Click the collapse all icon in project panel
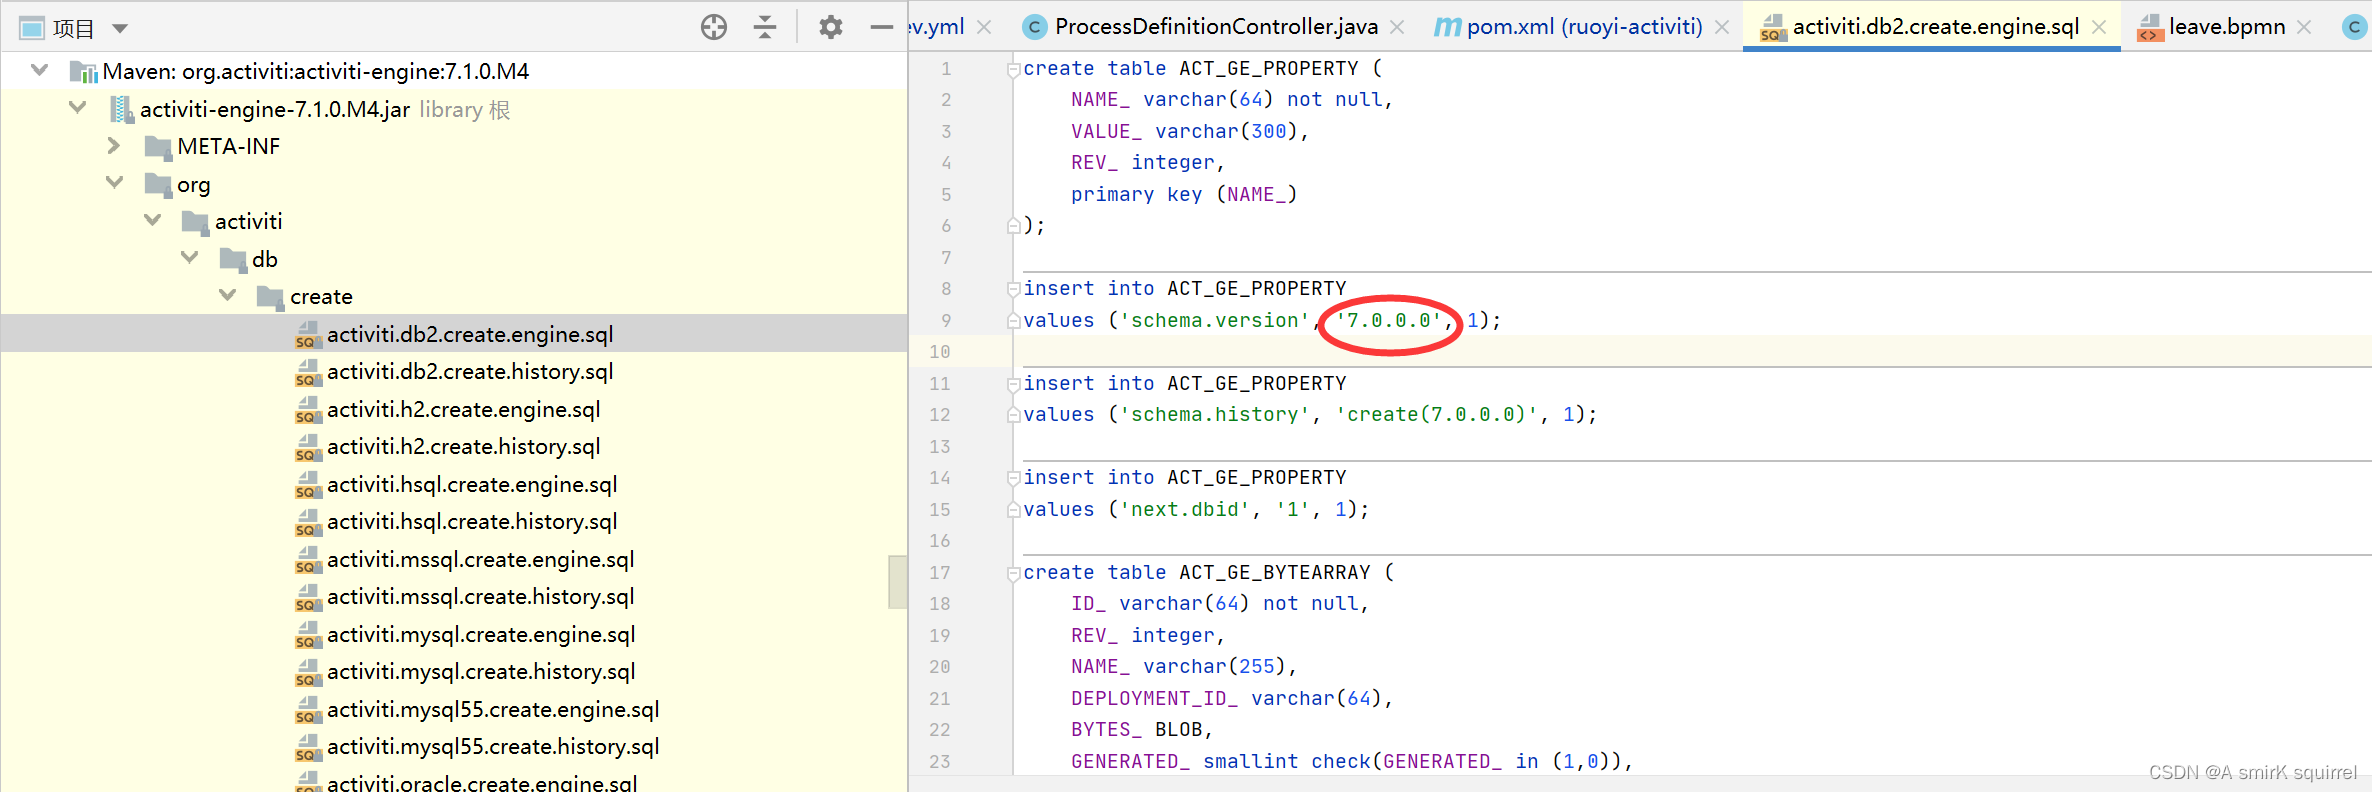This screenshot has height=792, width=2372. (x=765, y=27)
